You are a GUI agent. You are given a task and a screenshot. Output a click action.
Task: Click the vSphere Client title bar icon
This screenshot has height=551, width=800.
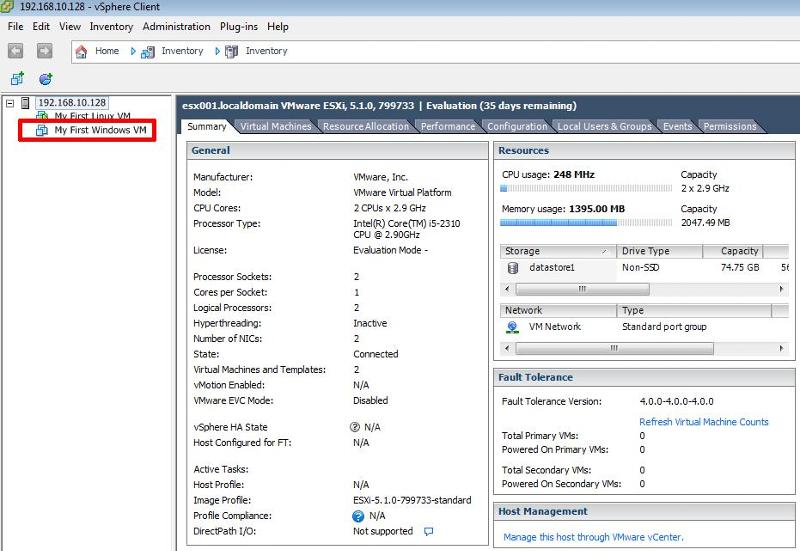coord(7,7)
